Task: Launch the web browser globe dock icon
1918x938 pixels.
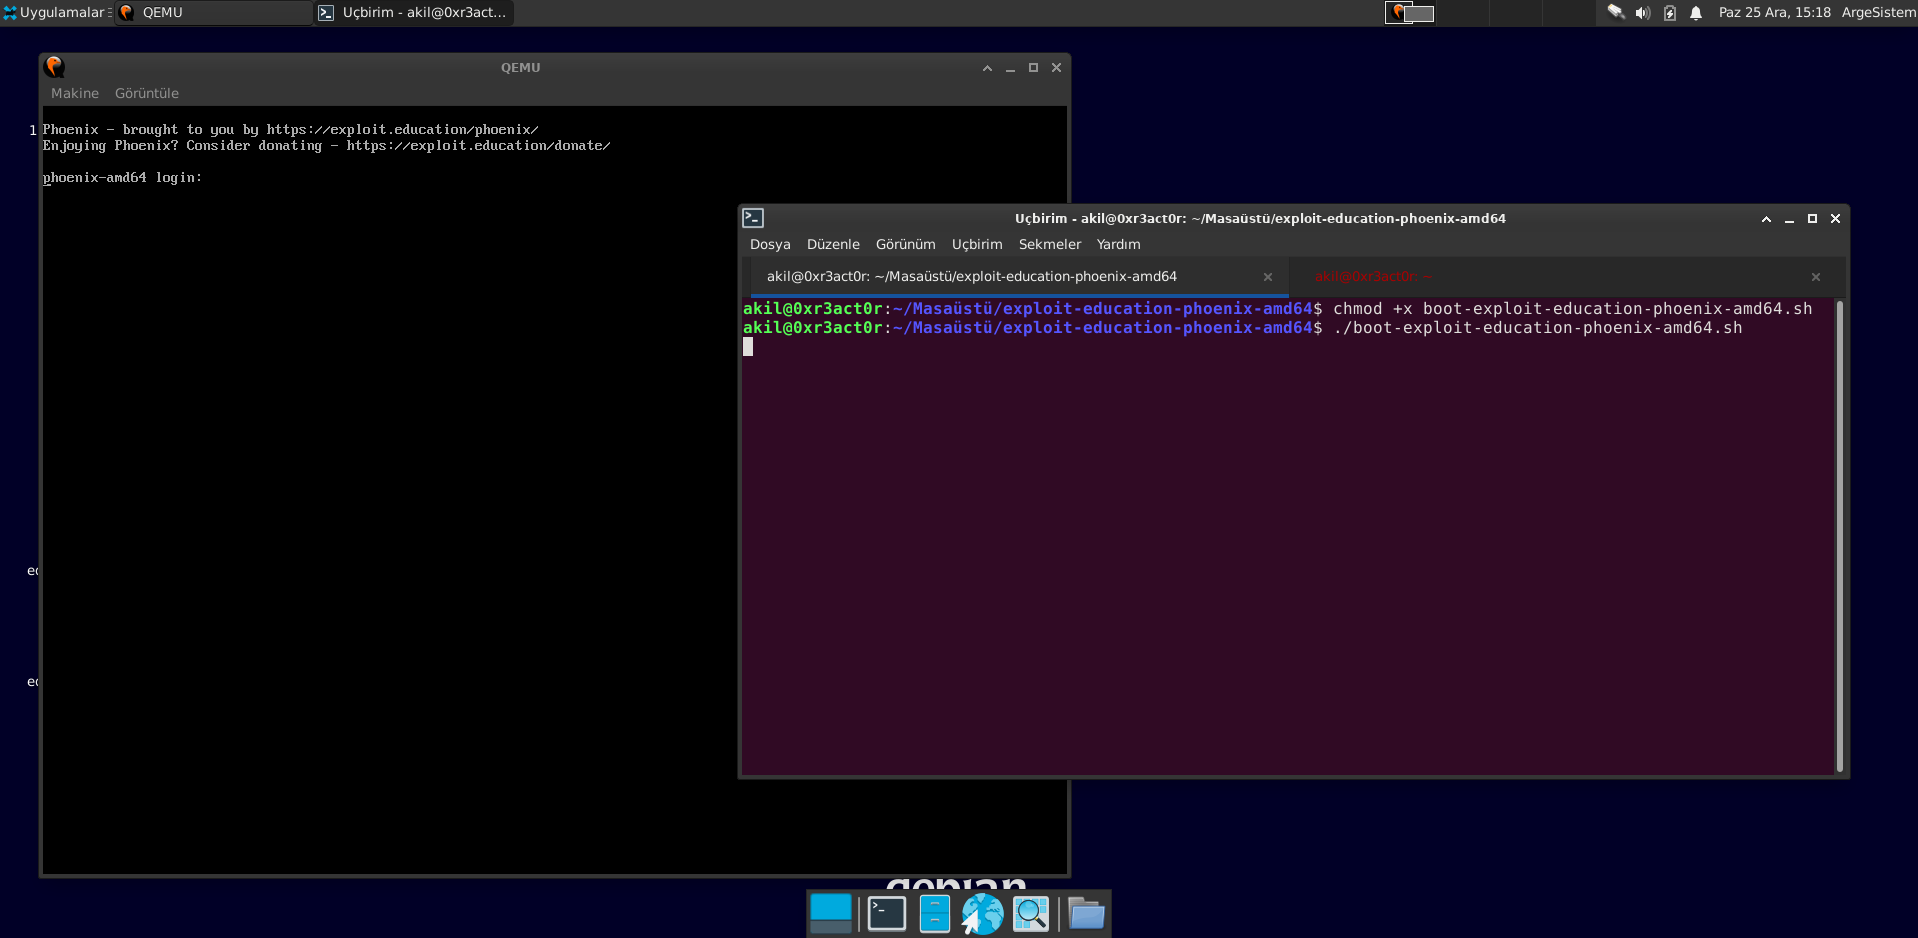Action: [982, 913]
